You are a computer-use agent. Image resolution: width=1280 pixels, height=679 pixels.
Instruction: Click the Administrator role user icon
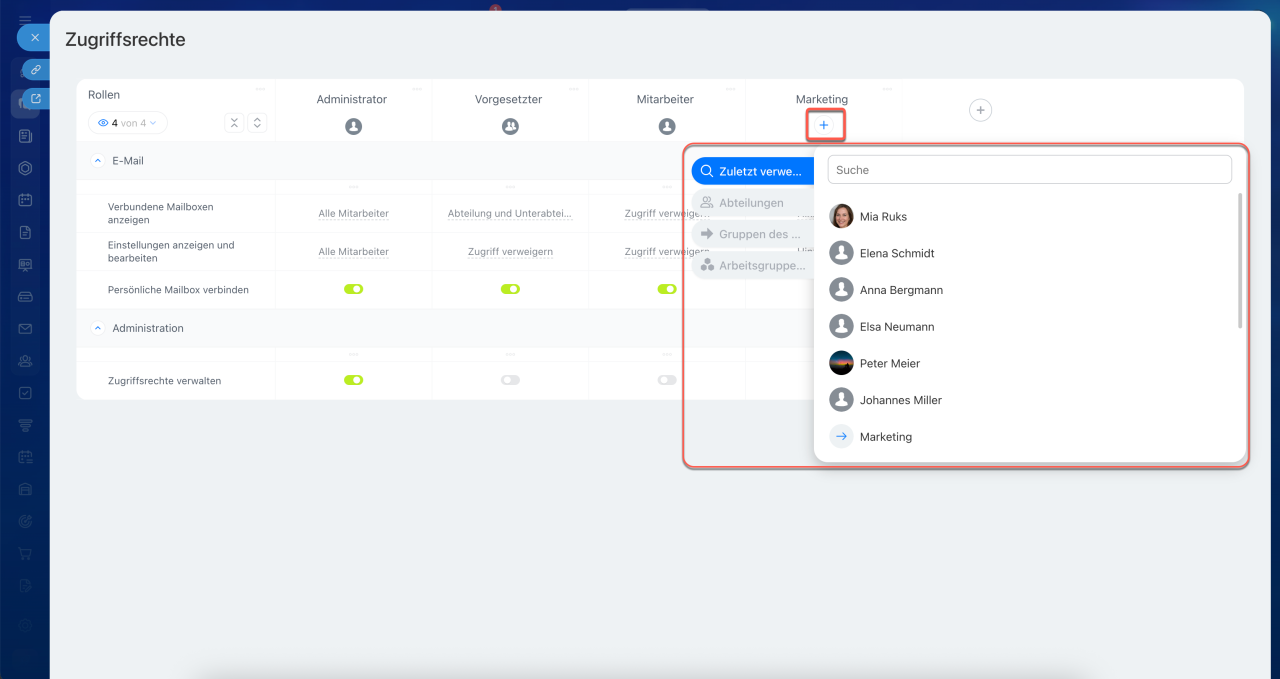(353, 127)
